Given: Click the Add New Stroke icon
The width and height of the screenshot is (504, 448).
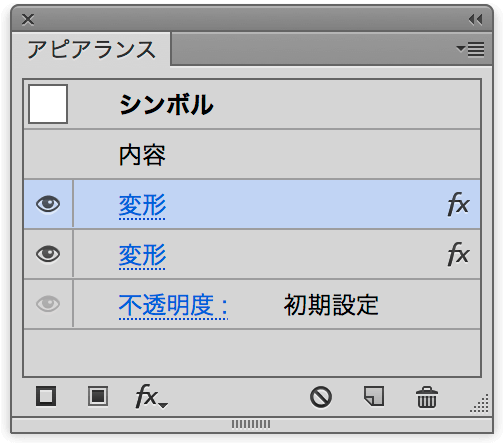Looking at the screenshot, I should (46, 396).
